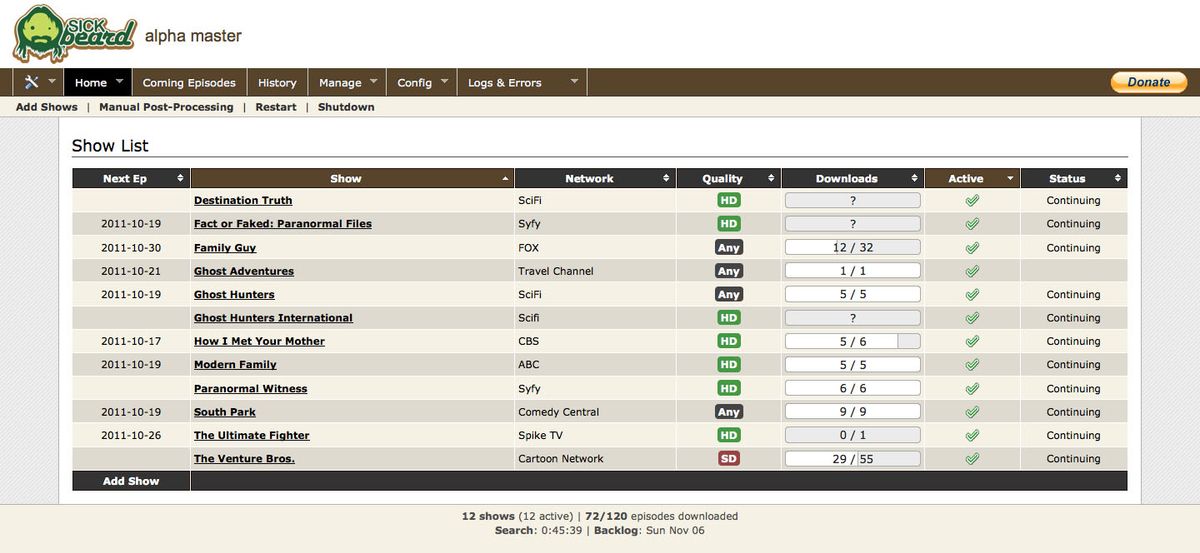Click the Any quality badge for Family Guy
Image resolution: width=1200 pixels, height=553 pixels.
(728, 247)
